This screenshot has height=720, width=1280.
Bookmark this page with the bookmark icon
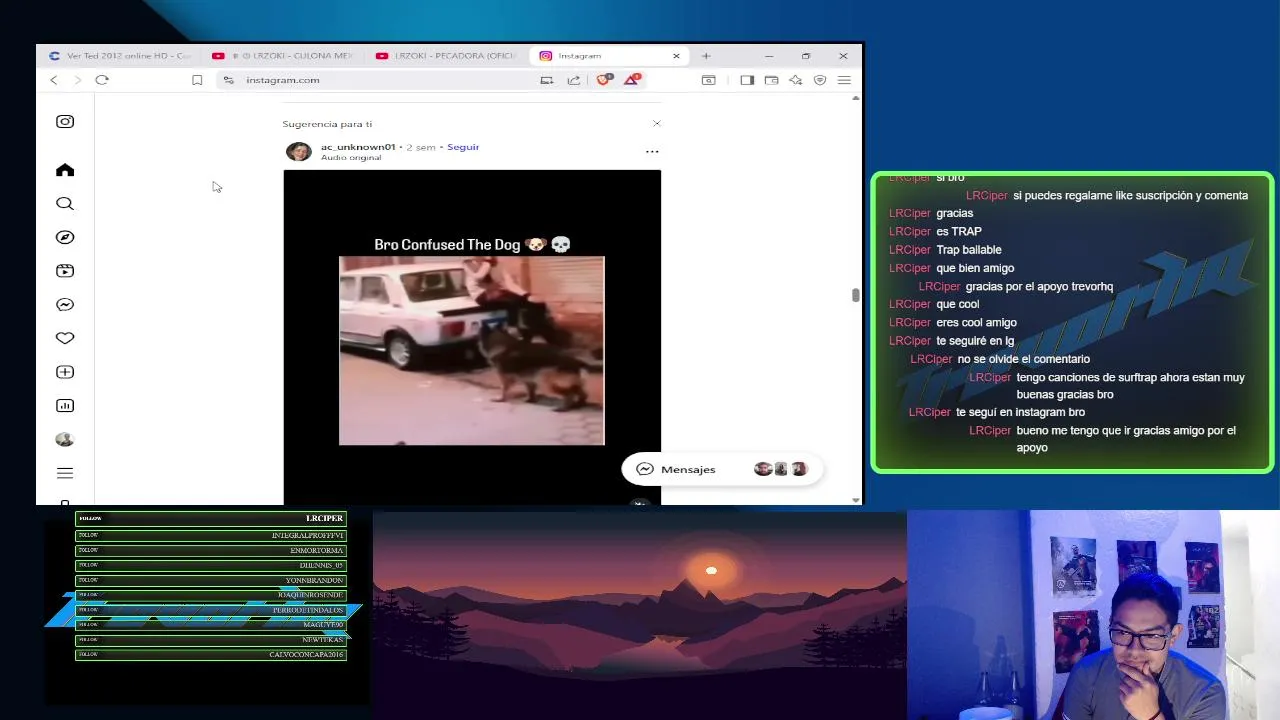pyautogui.click(x=197, y=80)
